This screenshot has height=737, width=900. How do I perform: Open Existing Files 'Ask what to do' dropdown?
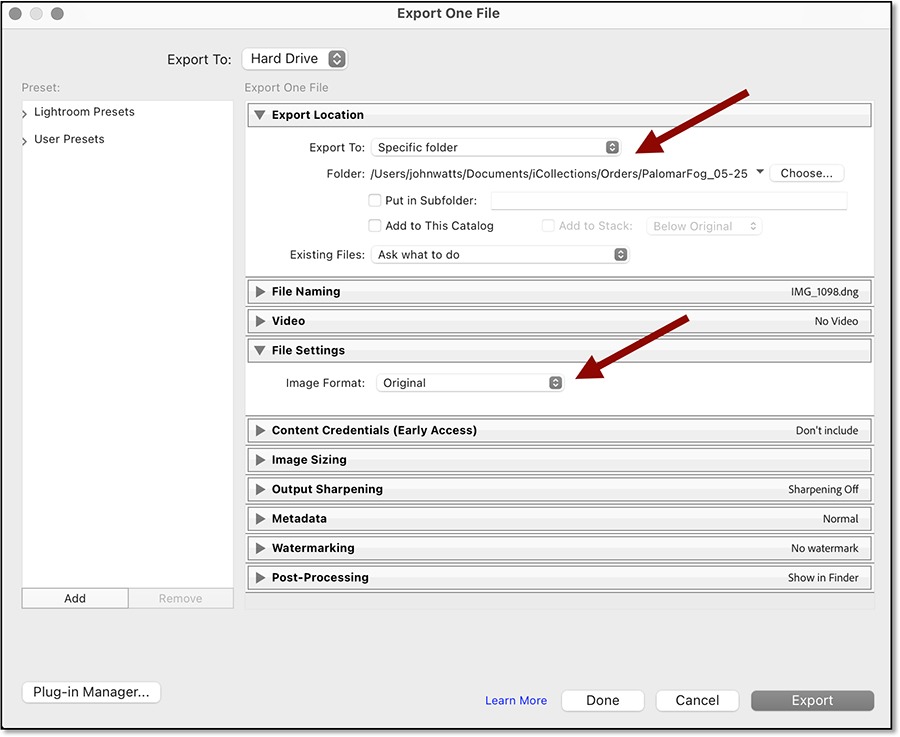click(500, 255)
